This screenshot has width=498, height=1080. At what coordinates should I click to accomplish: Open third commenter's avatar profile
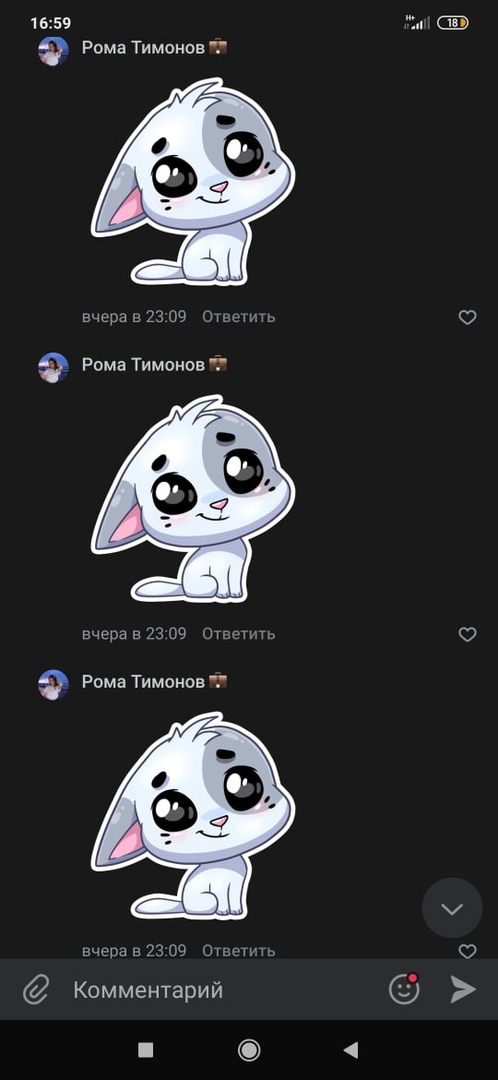(x=53, y=685)
